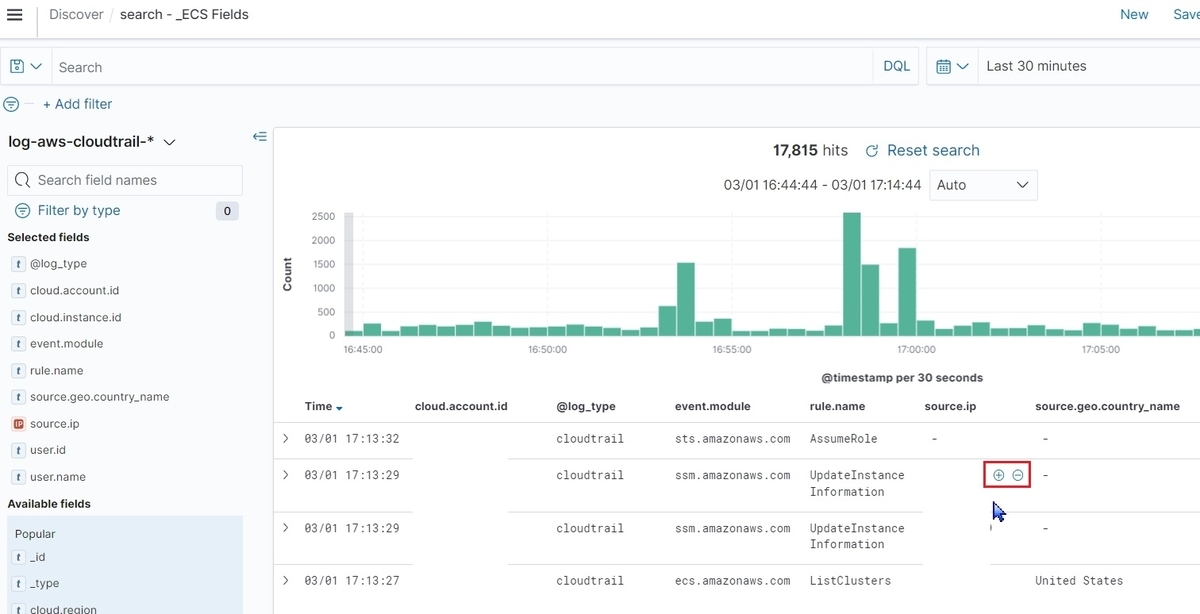Click the Search field names input

pos(125,180)
